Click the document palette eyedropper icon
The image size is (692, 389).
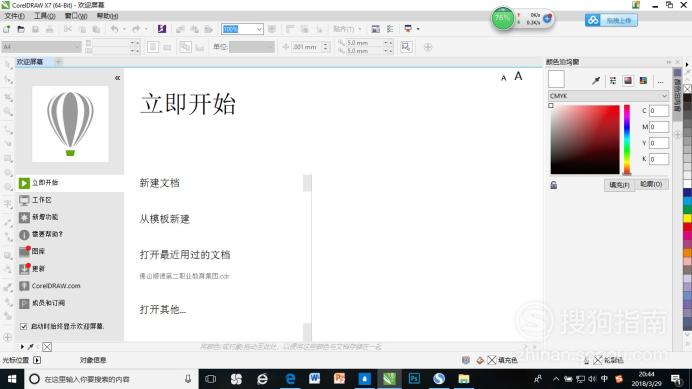tap(30, 347)
